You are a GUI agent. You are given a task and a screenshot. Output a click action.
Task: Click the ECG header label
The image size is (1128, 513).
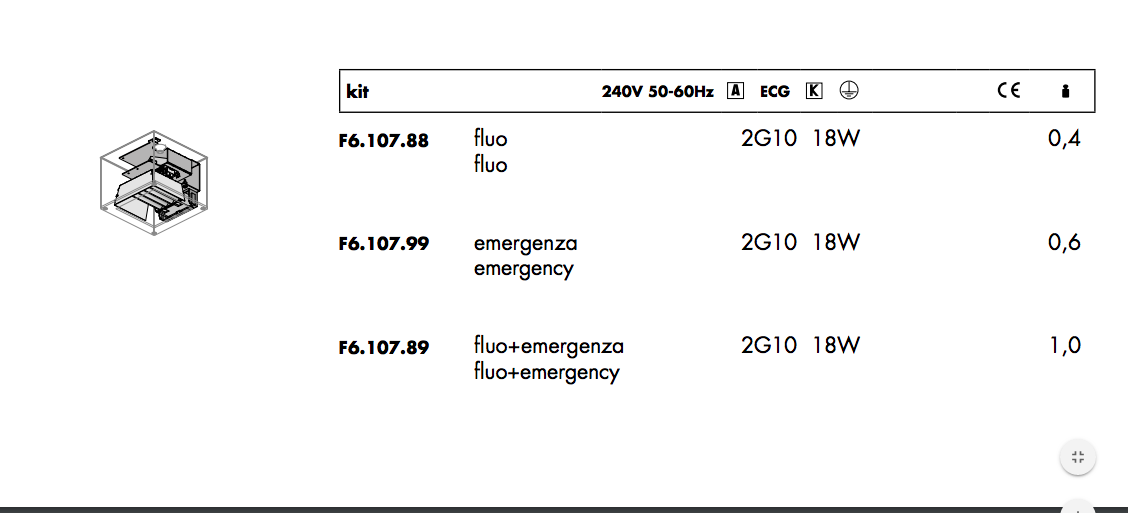point(774,92)
